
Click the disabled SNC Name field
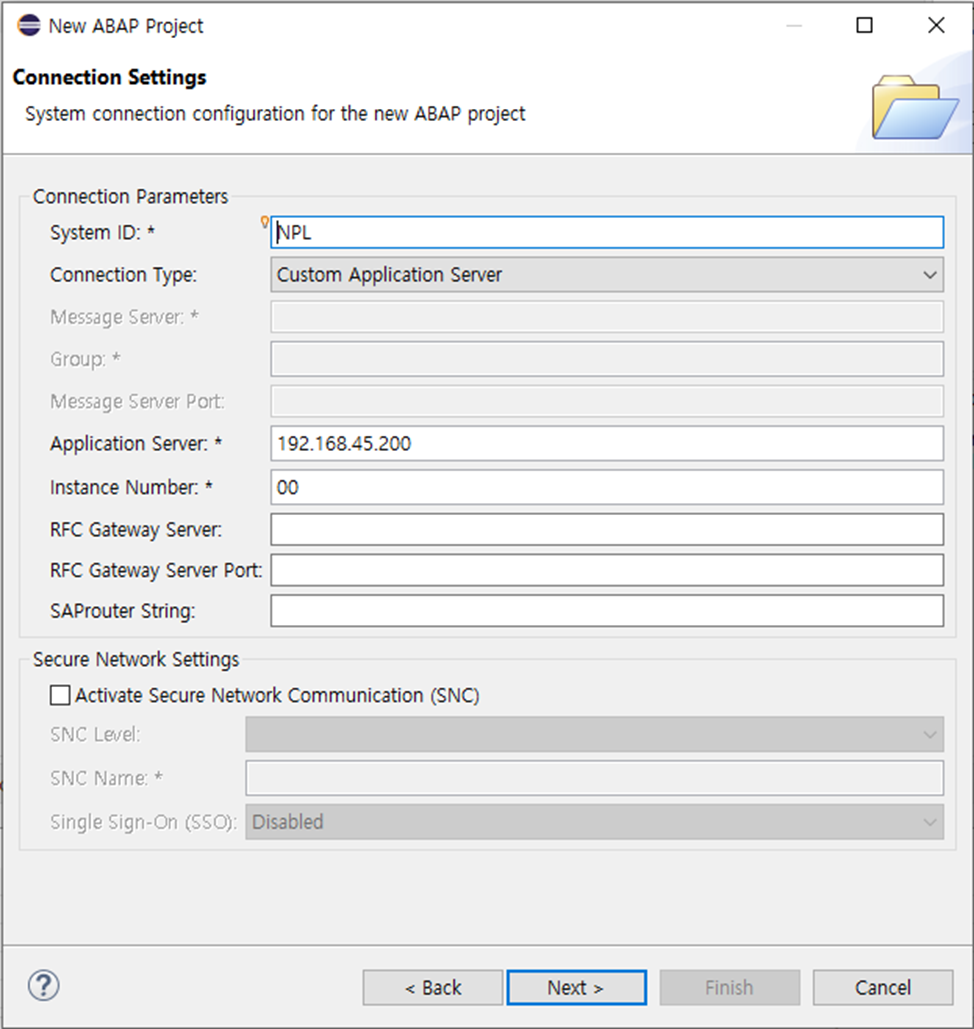coord(595,778)
